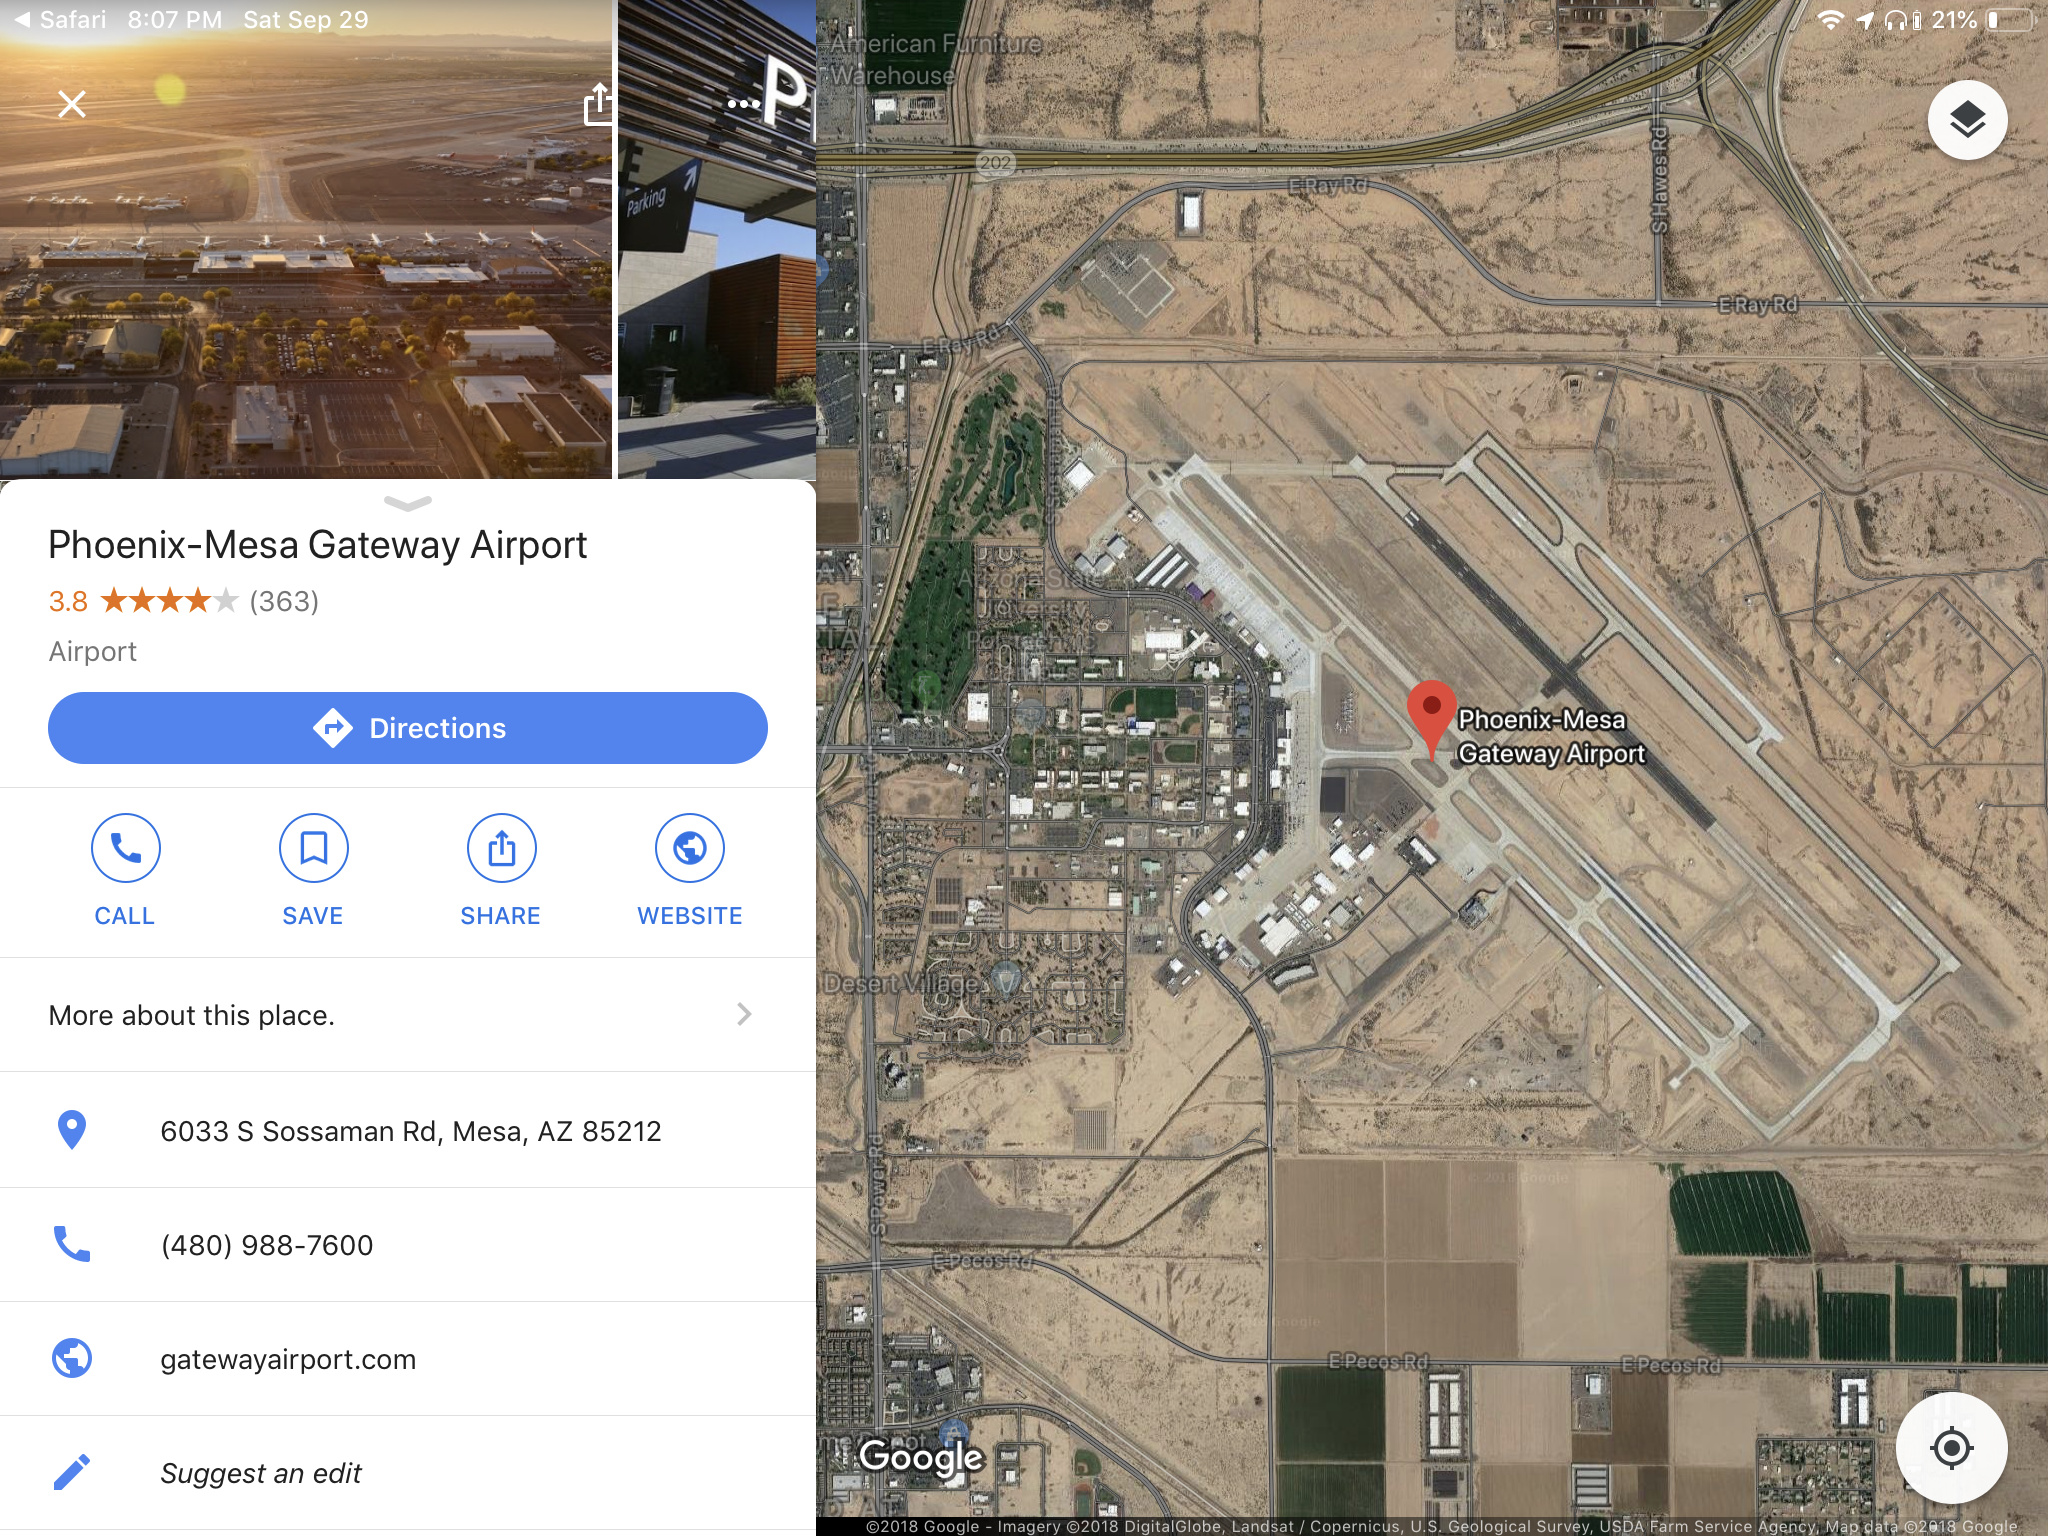Start Directions to the airport
The width and height of the screenshot is (2048, 1536).
408,728
